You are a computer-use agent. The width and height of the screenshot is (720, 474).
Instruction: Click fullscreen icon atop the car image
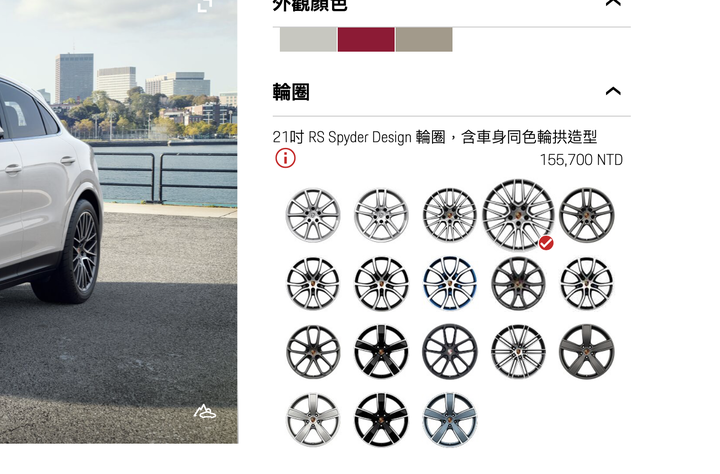205,5
